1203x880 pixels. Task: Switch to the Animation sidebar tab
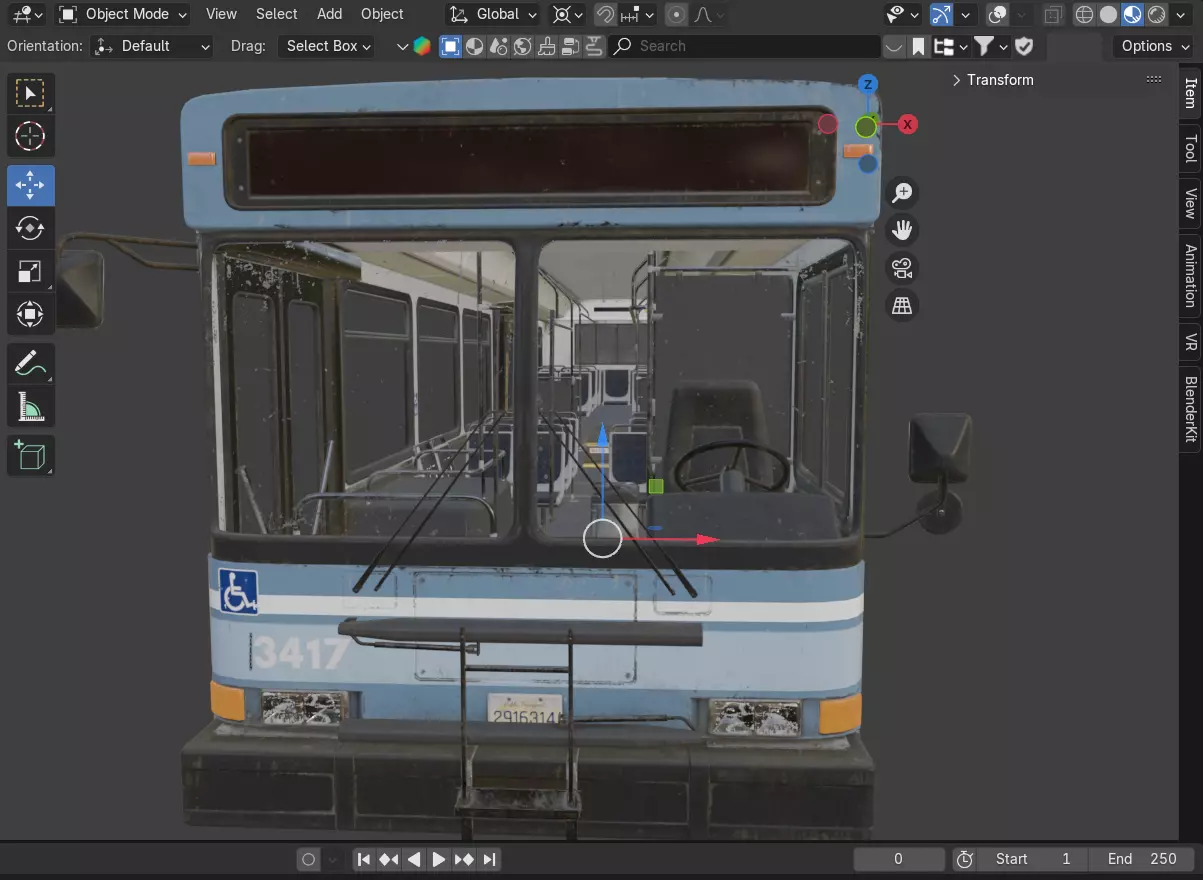tap(1190, 275)
